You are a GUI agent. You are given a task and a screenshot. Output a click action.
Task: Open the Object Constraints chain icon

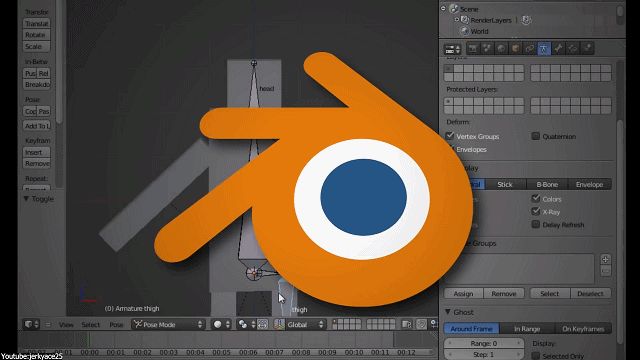[x=530, y=49]
